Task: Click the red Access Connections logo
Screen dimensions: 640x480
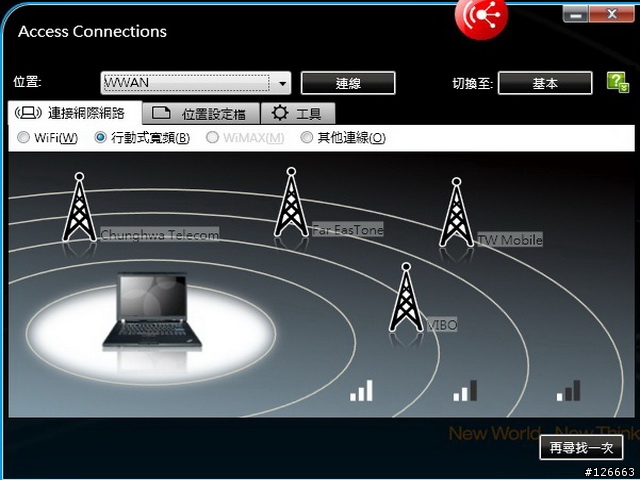Action: 481,17
